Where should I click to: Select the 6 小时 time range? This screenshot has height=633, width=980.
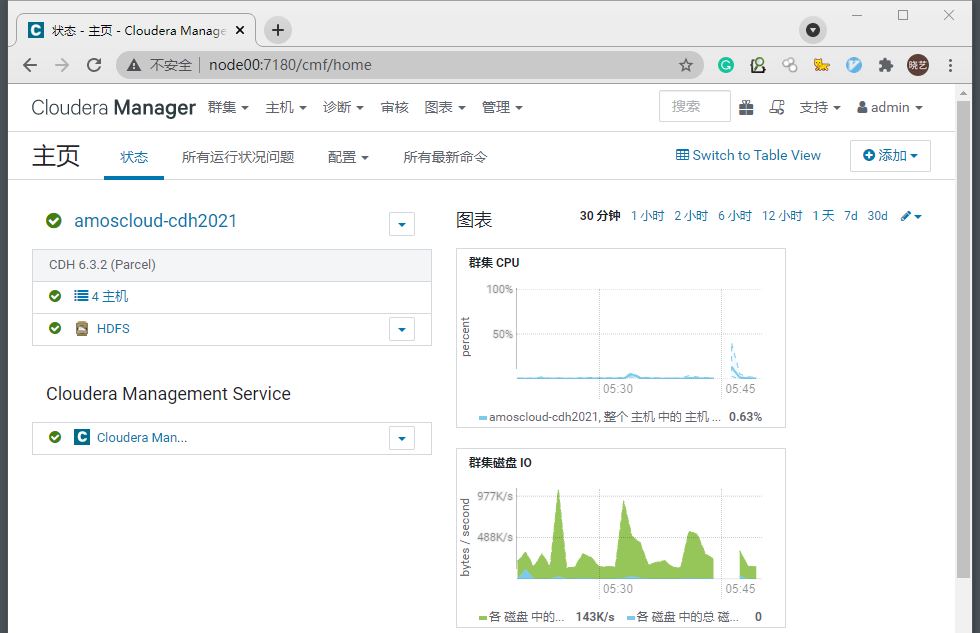tap(734, 216)
